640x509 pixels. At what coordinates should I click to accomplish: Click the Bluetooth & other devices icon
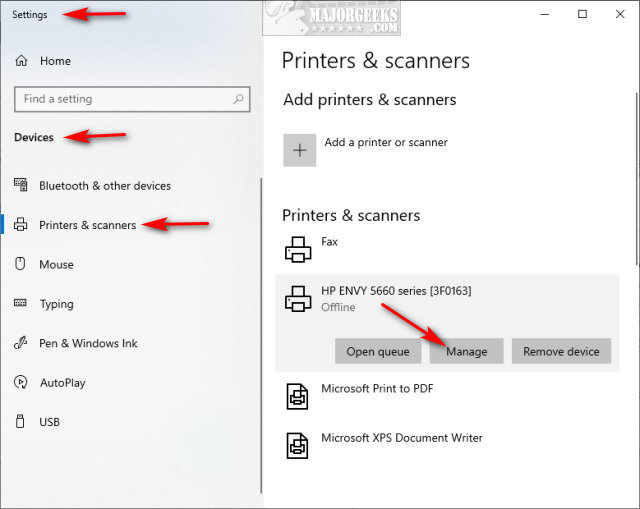[20, 185]
